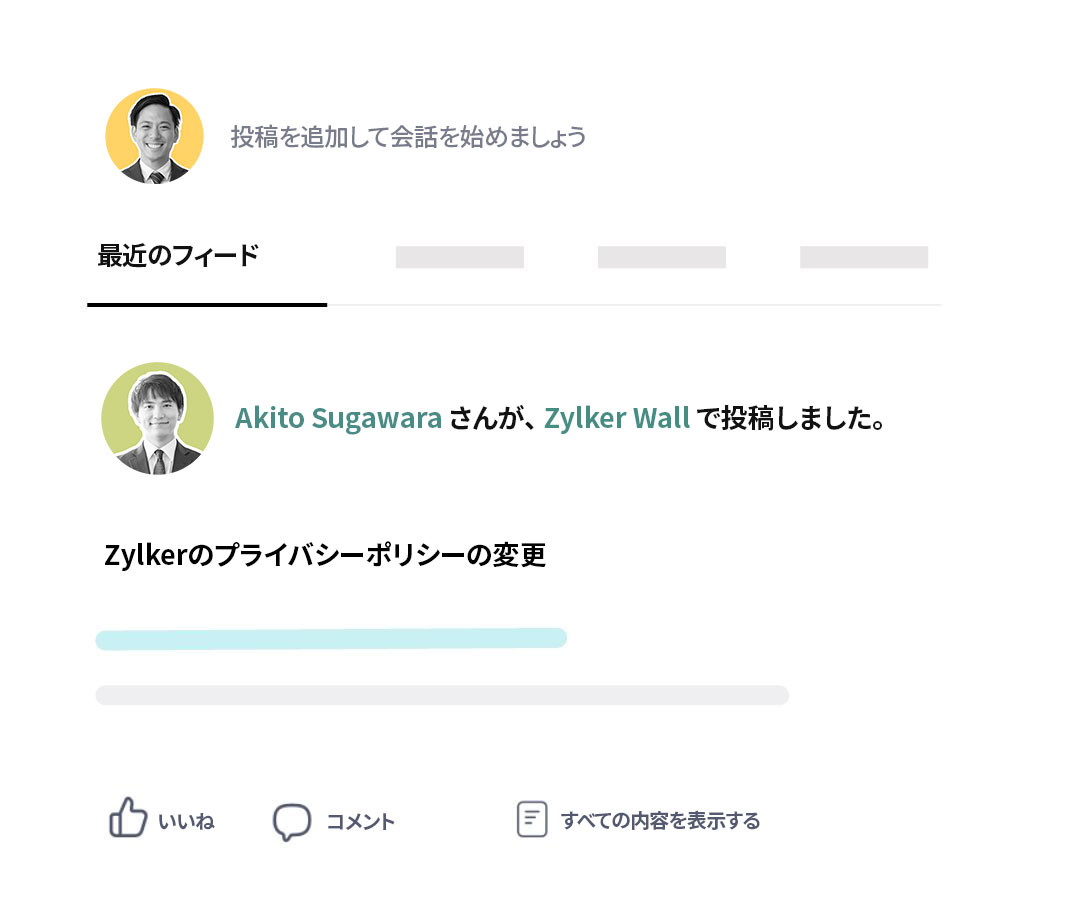The image size is (1080, 920).
Task: Select the last gray placeholder tab
Action: pos(863,257)
